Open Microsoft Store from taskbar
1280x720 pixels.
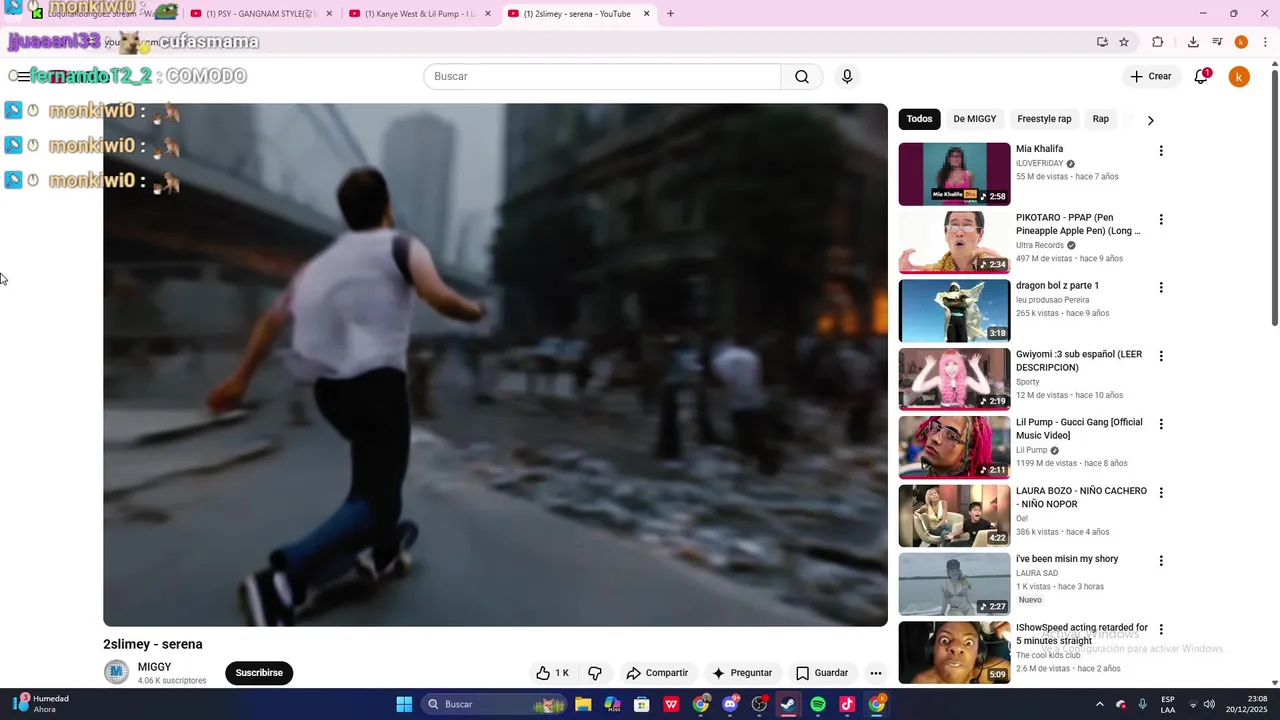click(642, 704)
